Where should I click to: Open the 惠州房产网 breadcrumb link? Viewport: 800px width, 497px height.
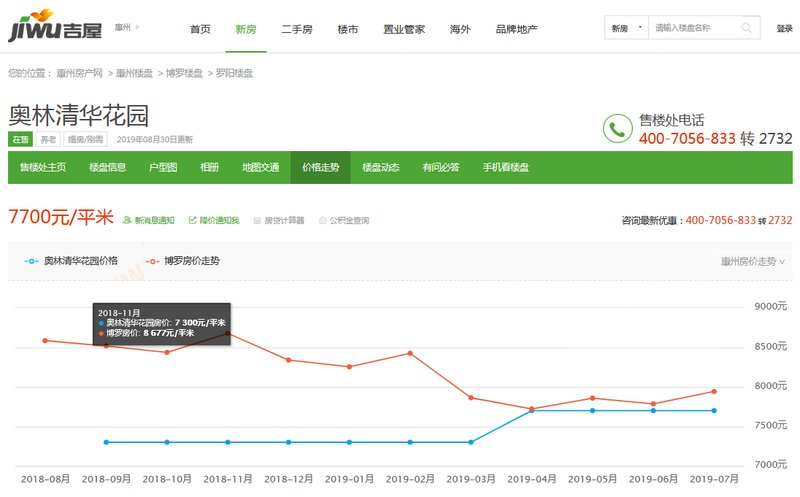pos(79,73)
